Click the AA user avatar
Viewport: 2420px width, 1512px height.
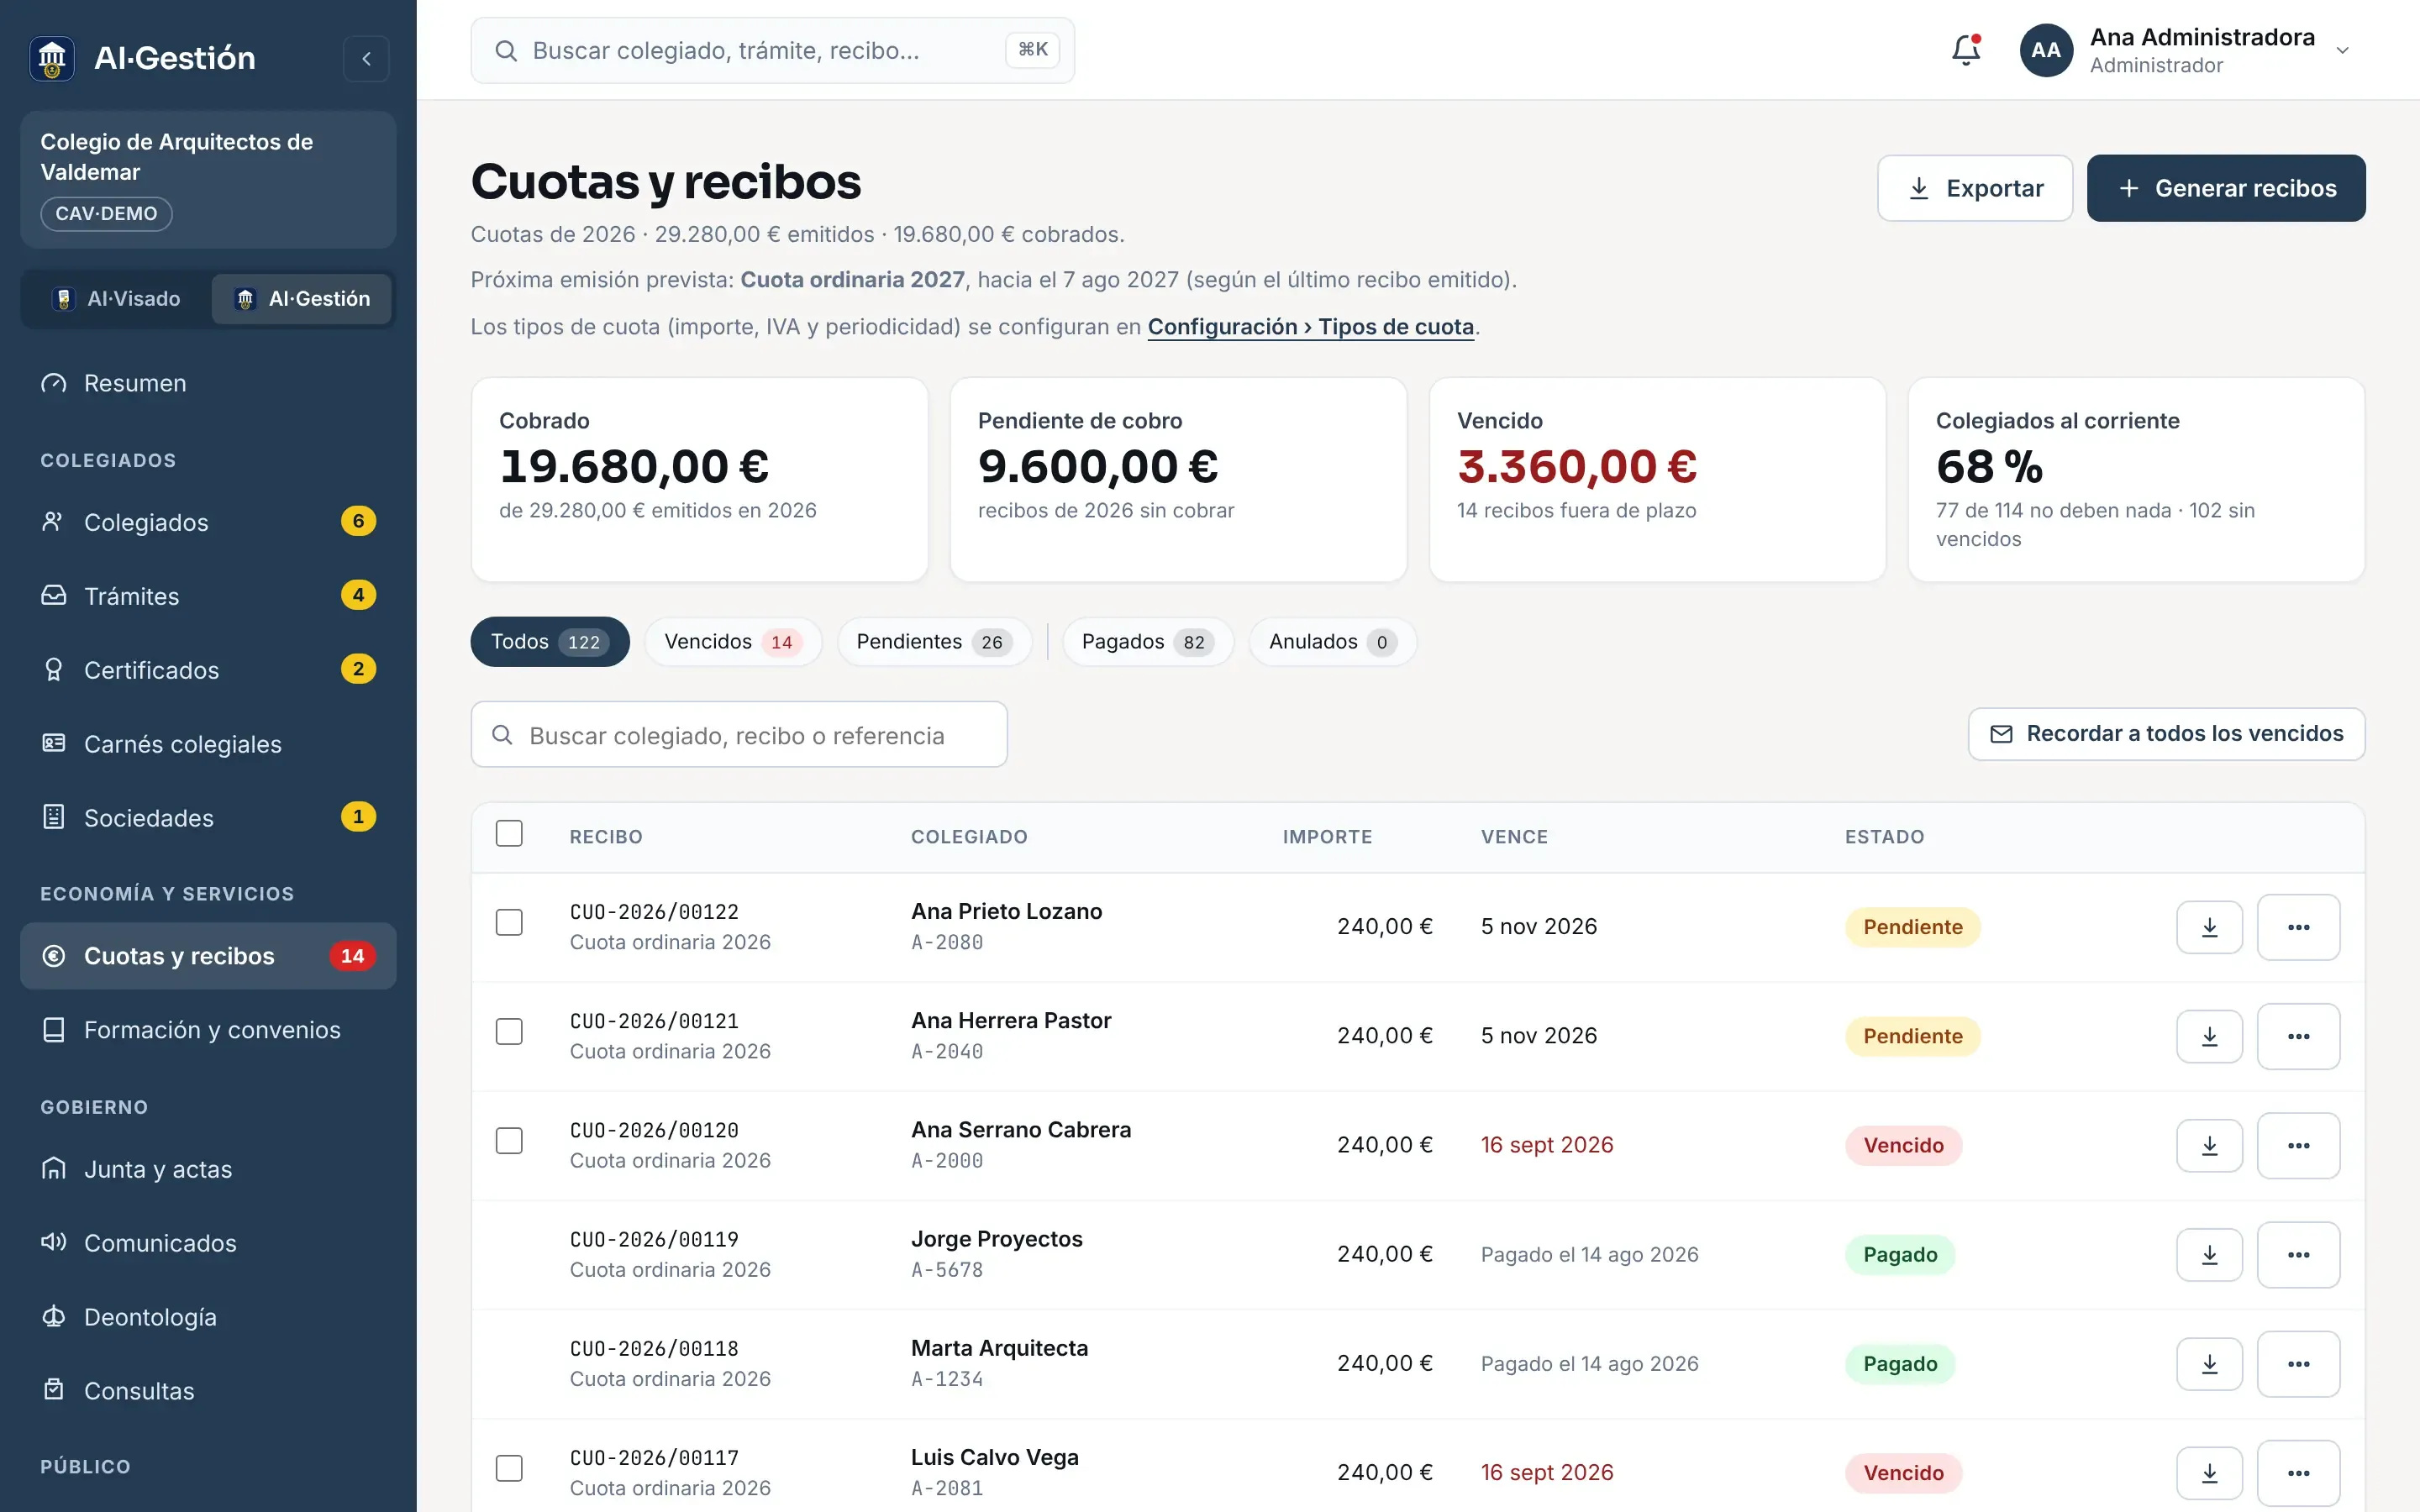click(x=2046, y=50)
